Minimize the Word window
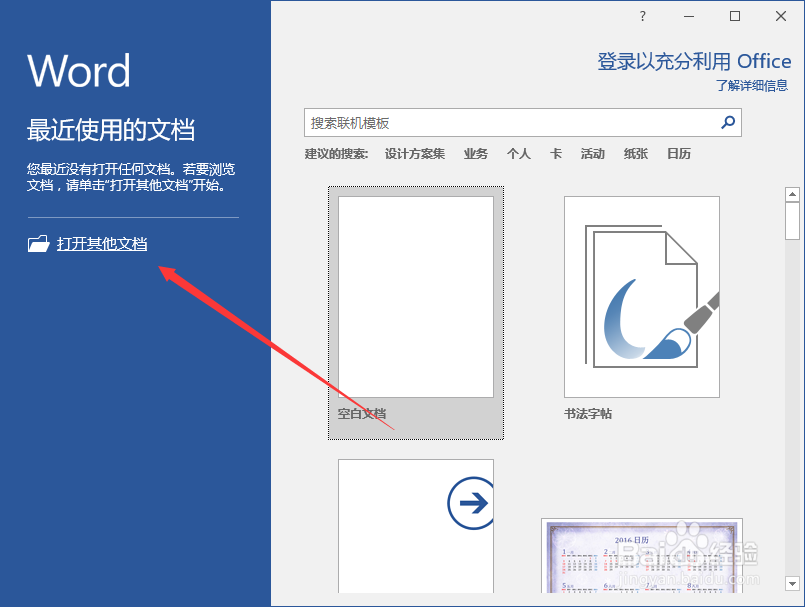The width and height of the screenshot is (805, 607). [x=689, y=16]
